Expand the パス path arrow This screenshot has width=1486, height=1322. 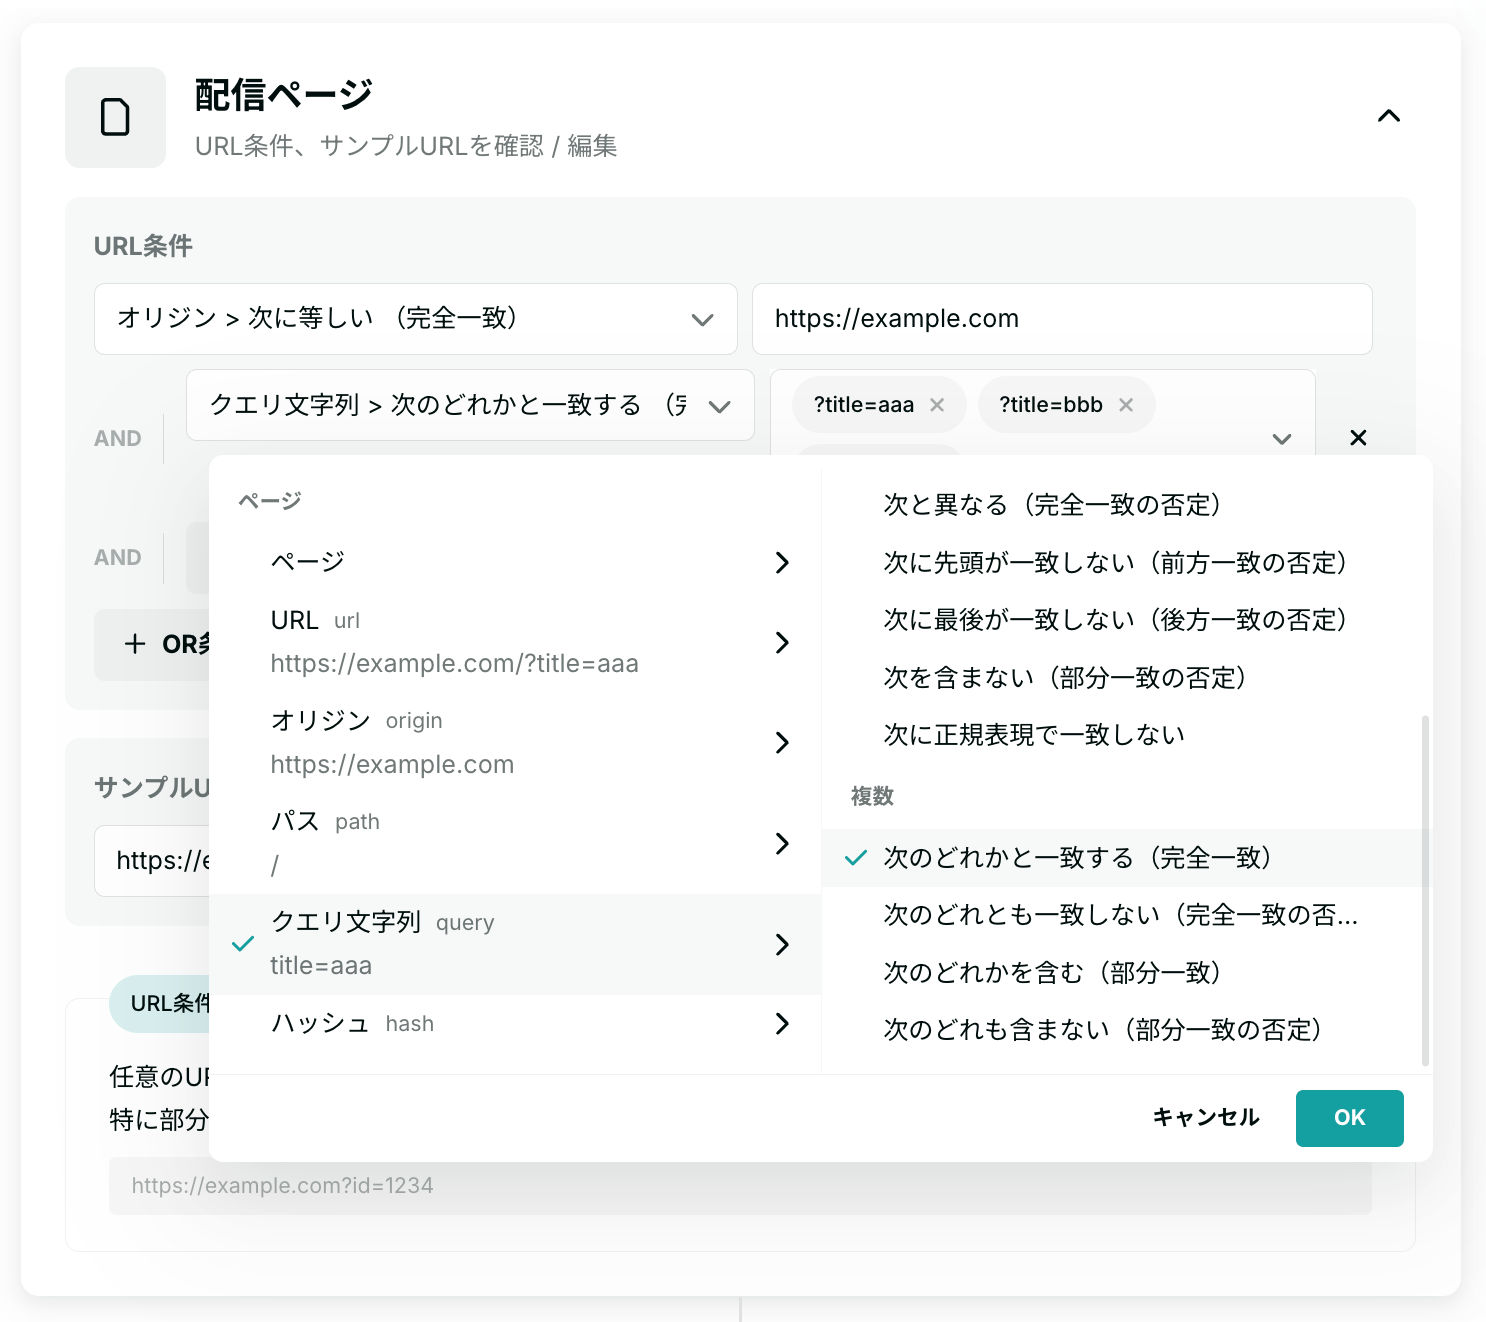(782, 843)
